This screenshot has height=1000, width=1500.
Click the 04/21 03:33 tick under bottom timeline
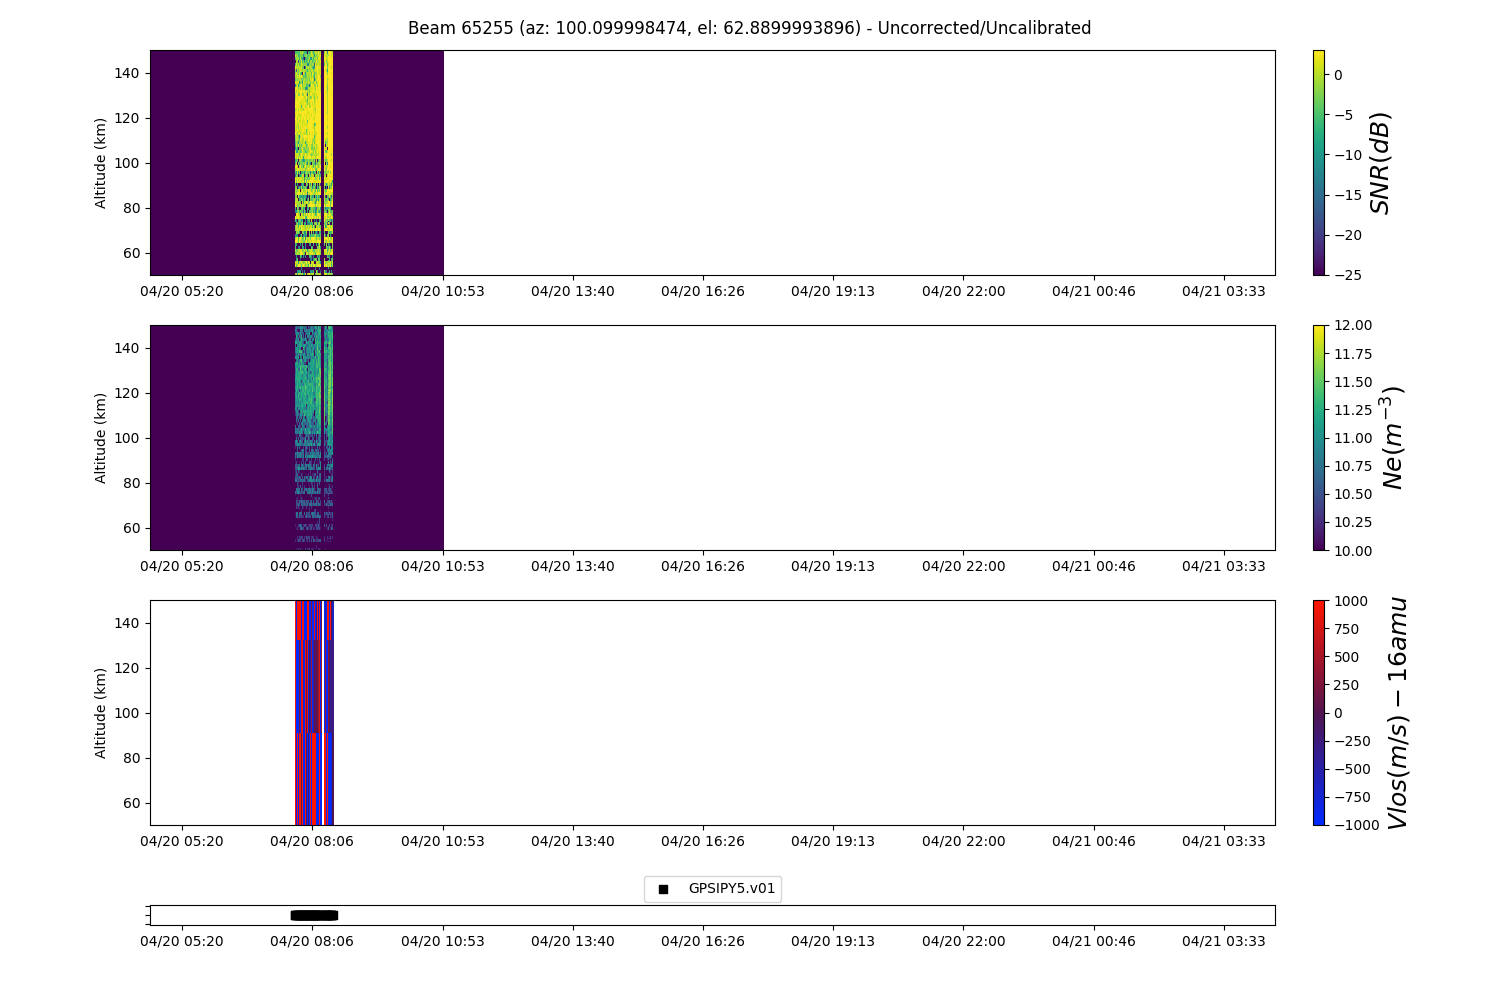[x=1223, y=941]
